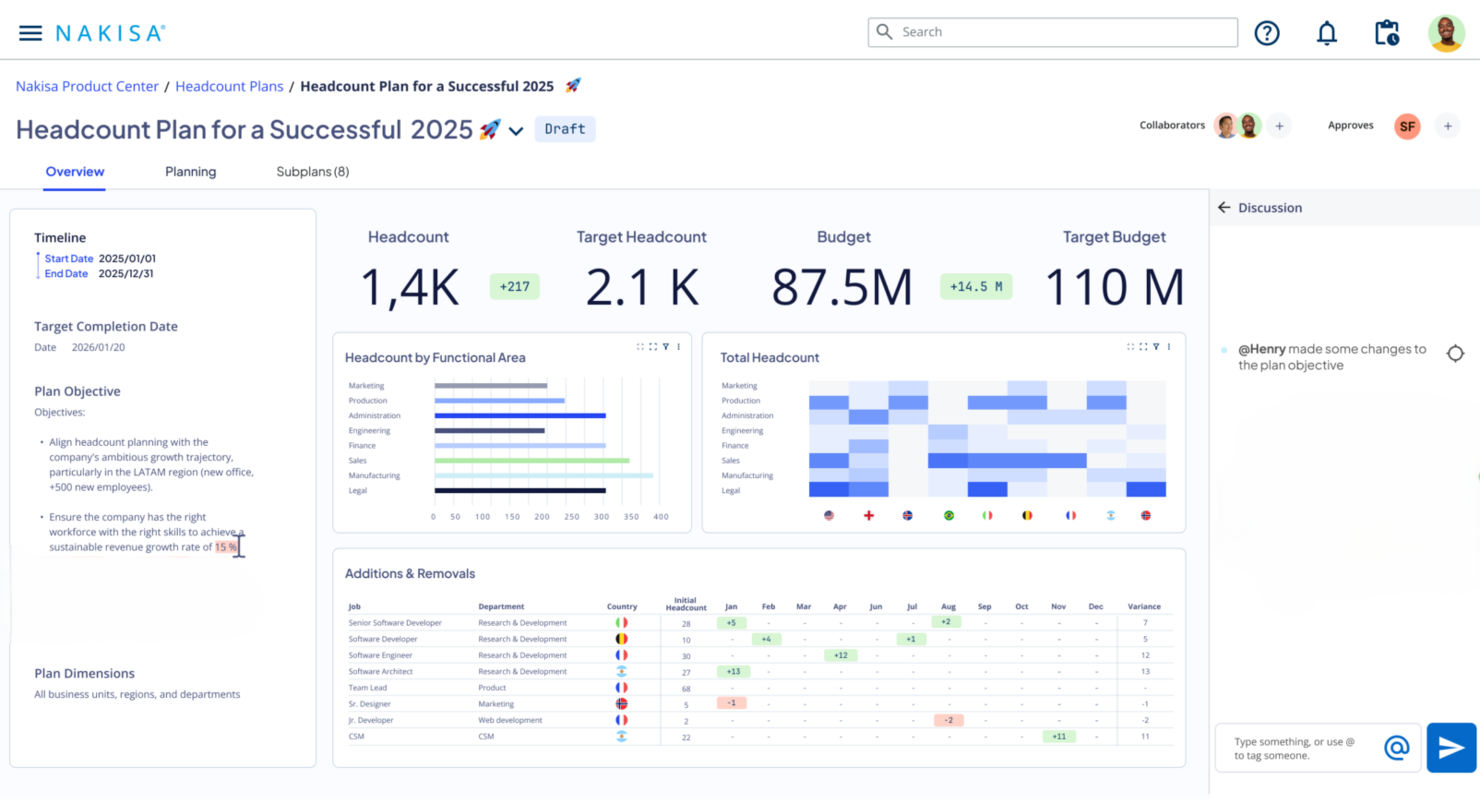Click the locate target icon beside Henry's comment

coord(1455,353)
